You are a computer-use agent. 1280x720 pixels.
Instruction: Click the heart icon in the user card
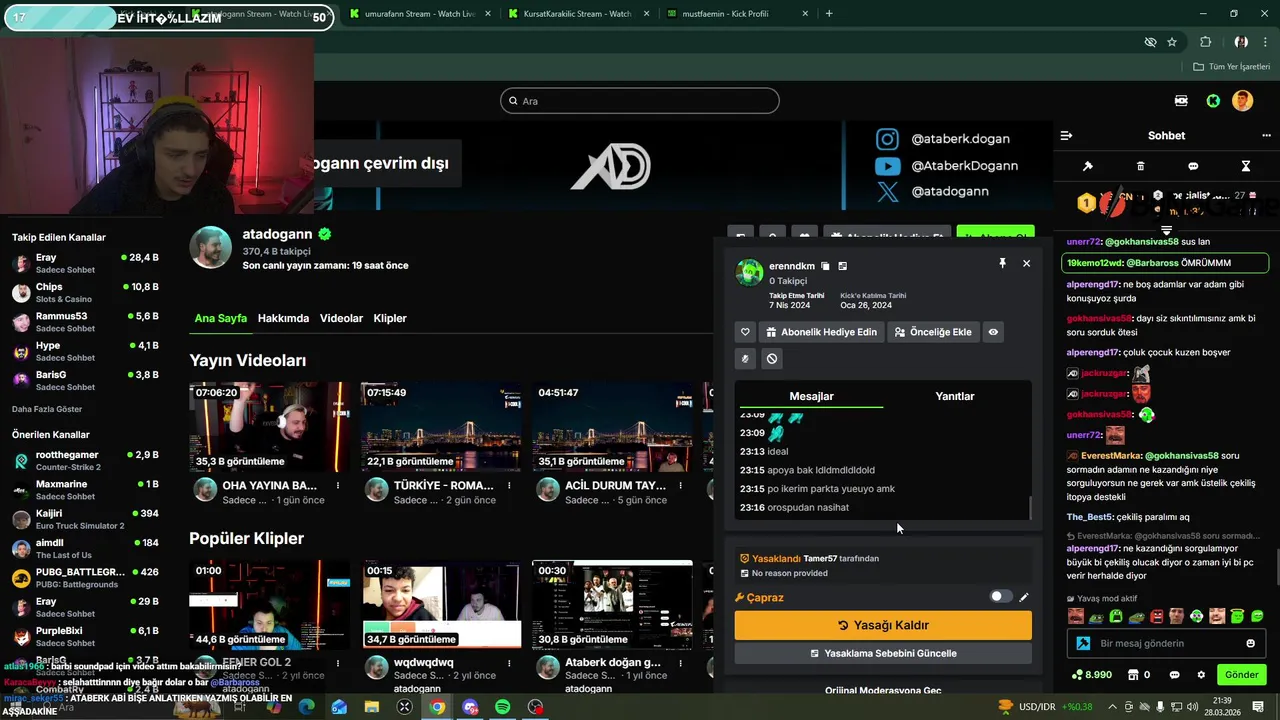click(x=745, y=332)
